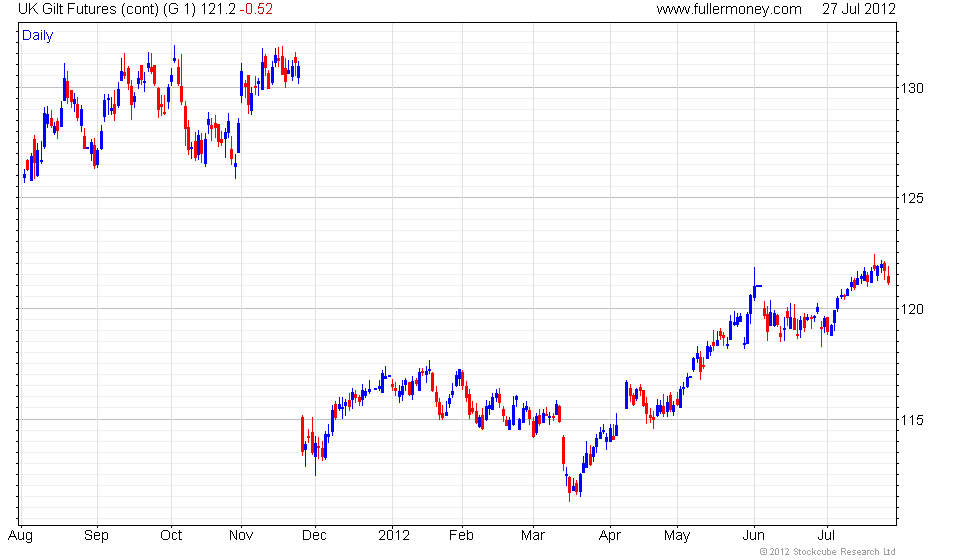Click the Mar axis label
The height and width of the screenshot is (560, 980).
pyautogui.click(x=532, y=536)
